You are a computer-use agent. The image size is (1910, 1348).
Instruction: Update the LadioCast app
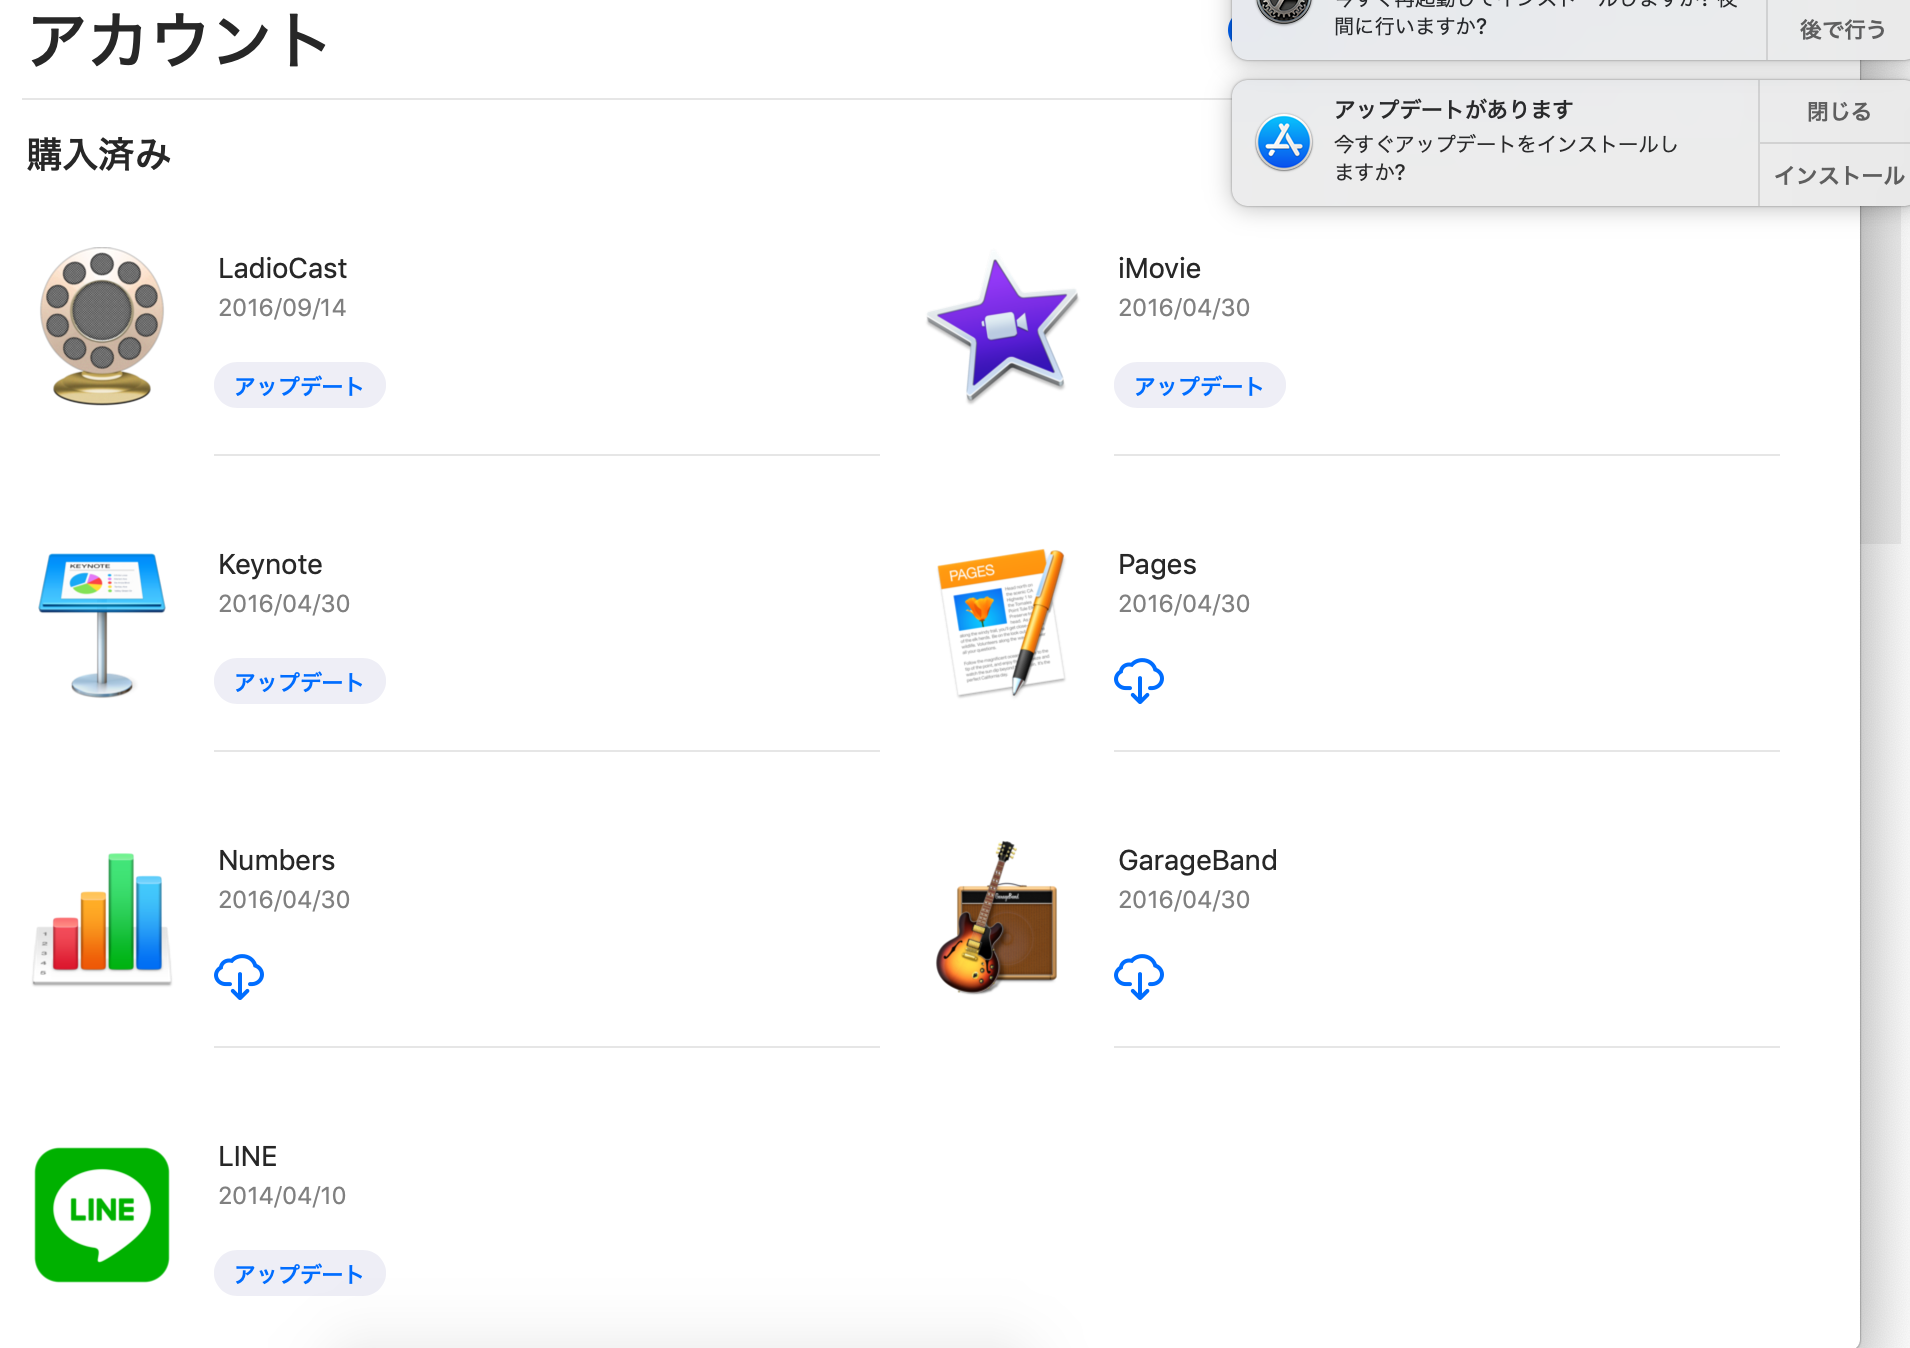coord(299,386)
